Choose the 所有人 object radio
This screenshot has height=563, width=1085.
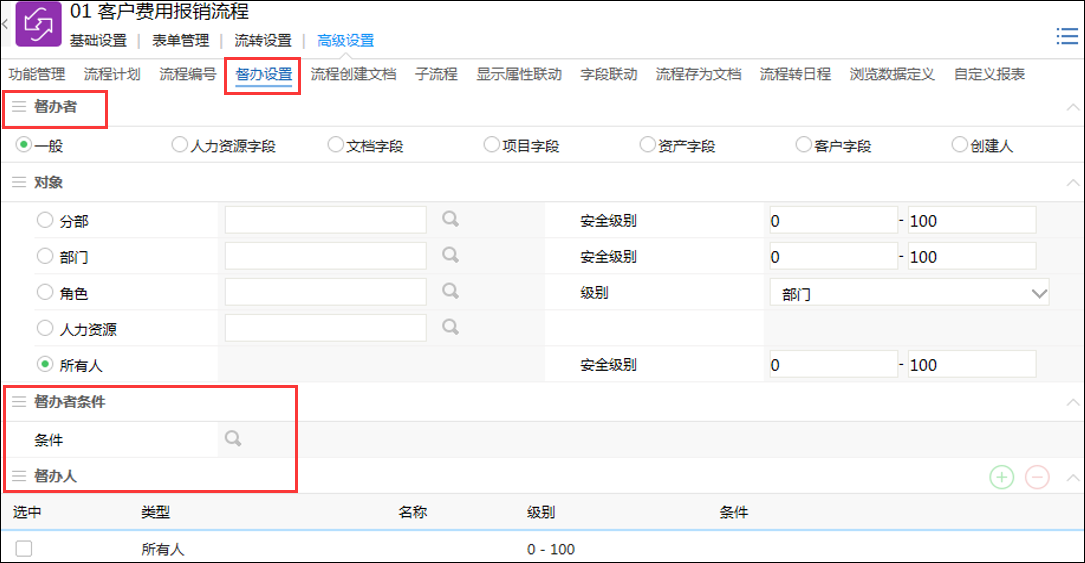[45, 364]
